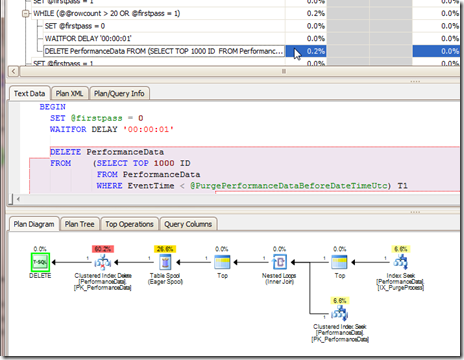The height and width of the screenshot is (360, 464).
Task: Click the highlighted 0.2% cell in DELETE row
Action: coord(306,51)
